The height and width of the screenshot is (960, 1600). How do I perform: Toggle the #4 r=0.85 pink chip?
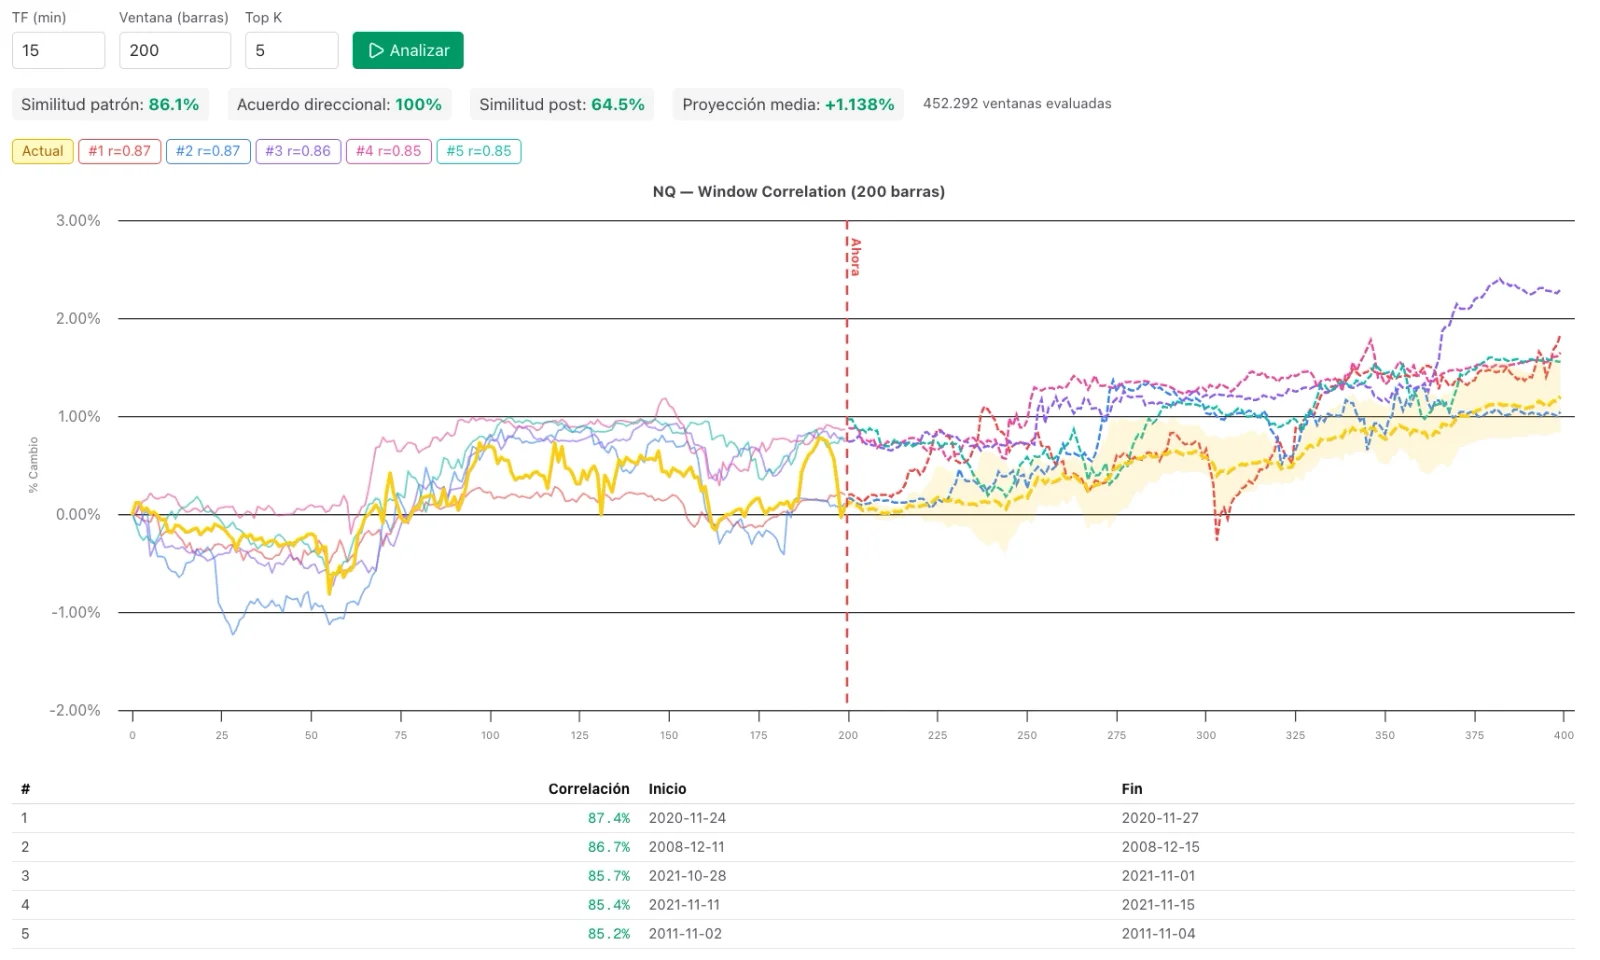click(389, 151)
